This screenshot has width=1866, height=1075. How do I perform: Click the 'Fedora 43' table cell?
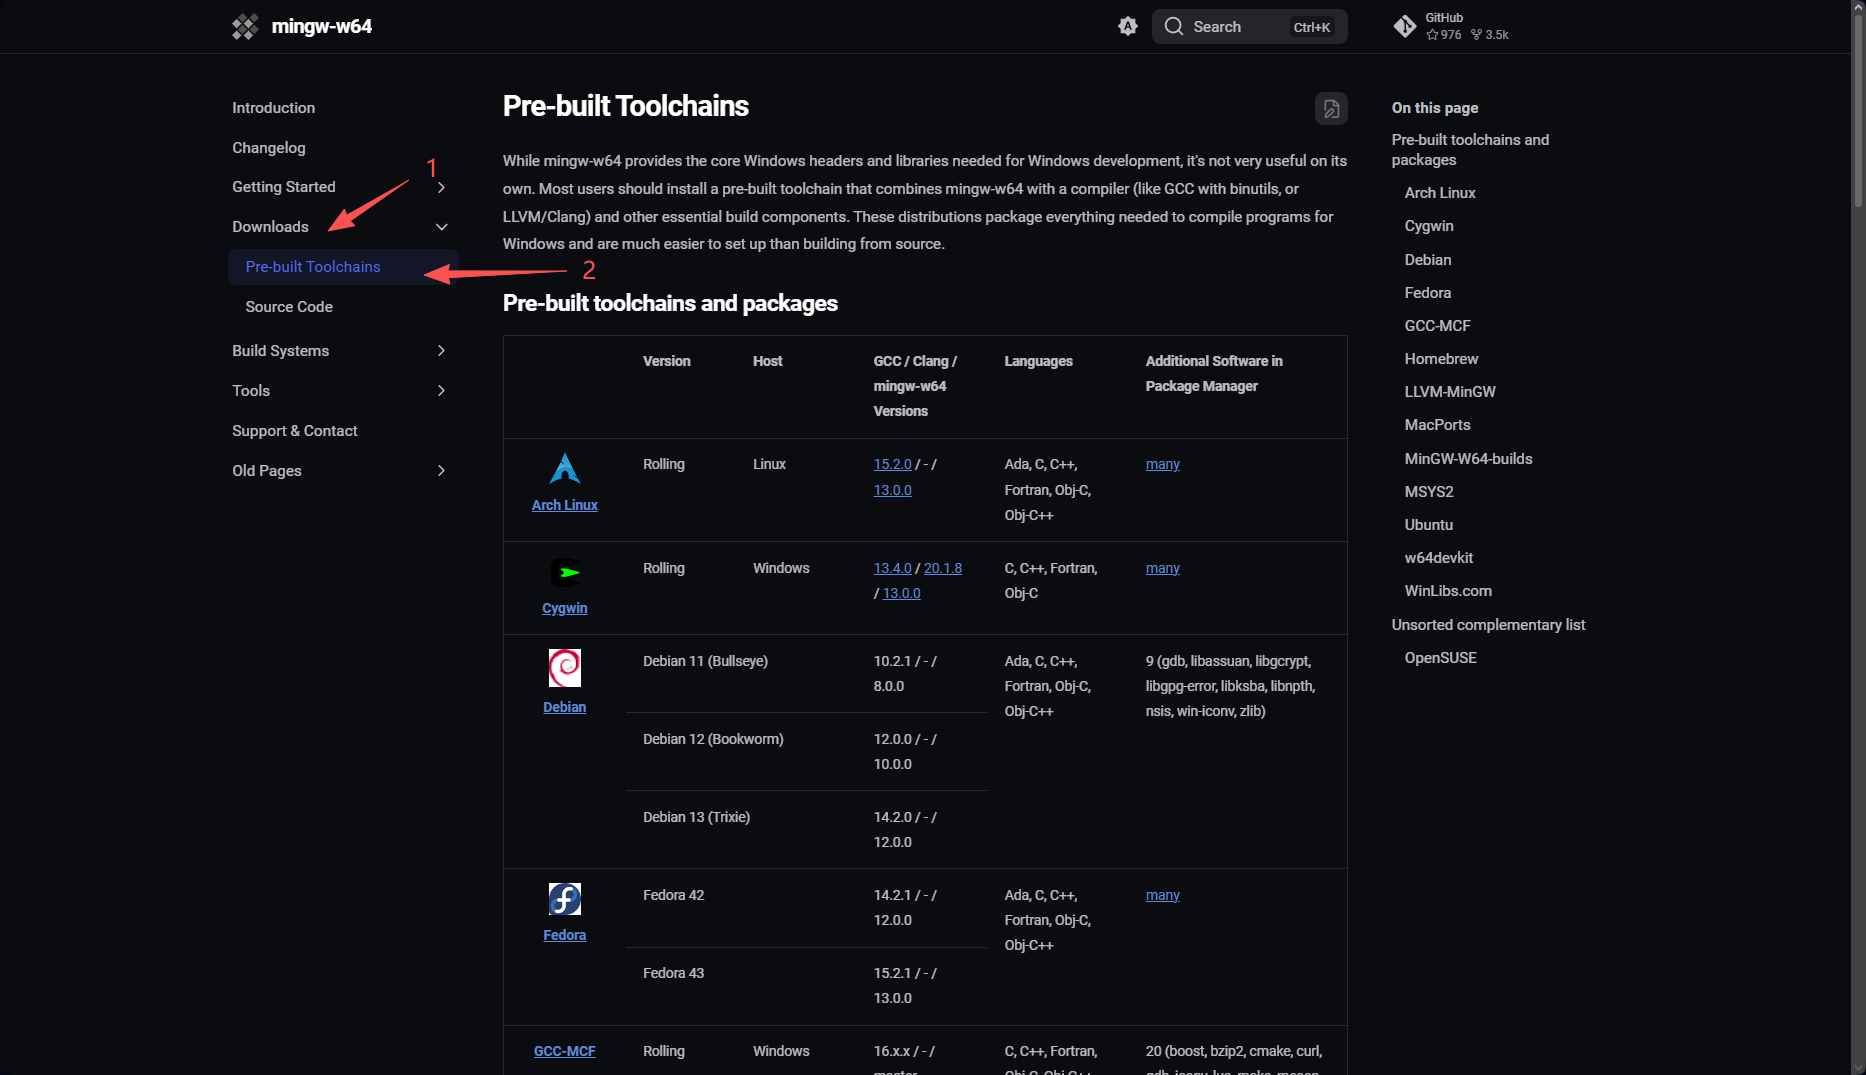pos(673,973)
